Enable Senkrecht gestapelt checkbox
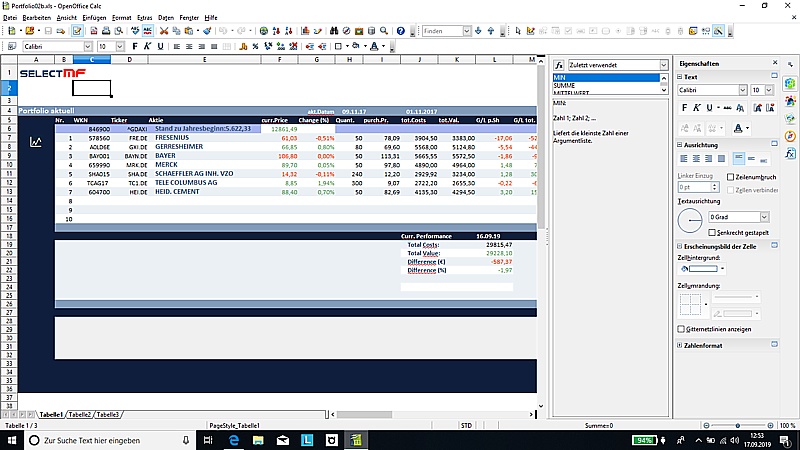This screenshot has height=450, width=800. coord(712,233)
